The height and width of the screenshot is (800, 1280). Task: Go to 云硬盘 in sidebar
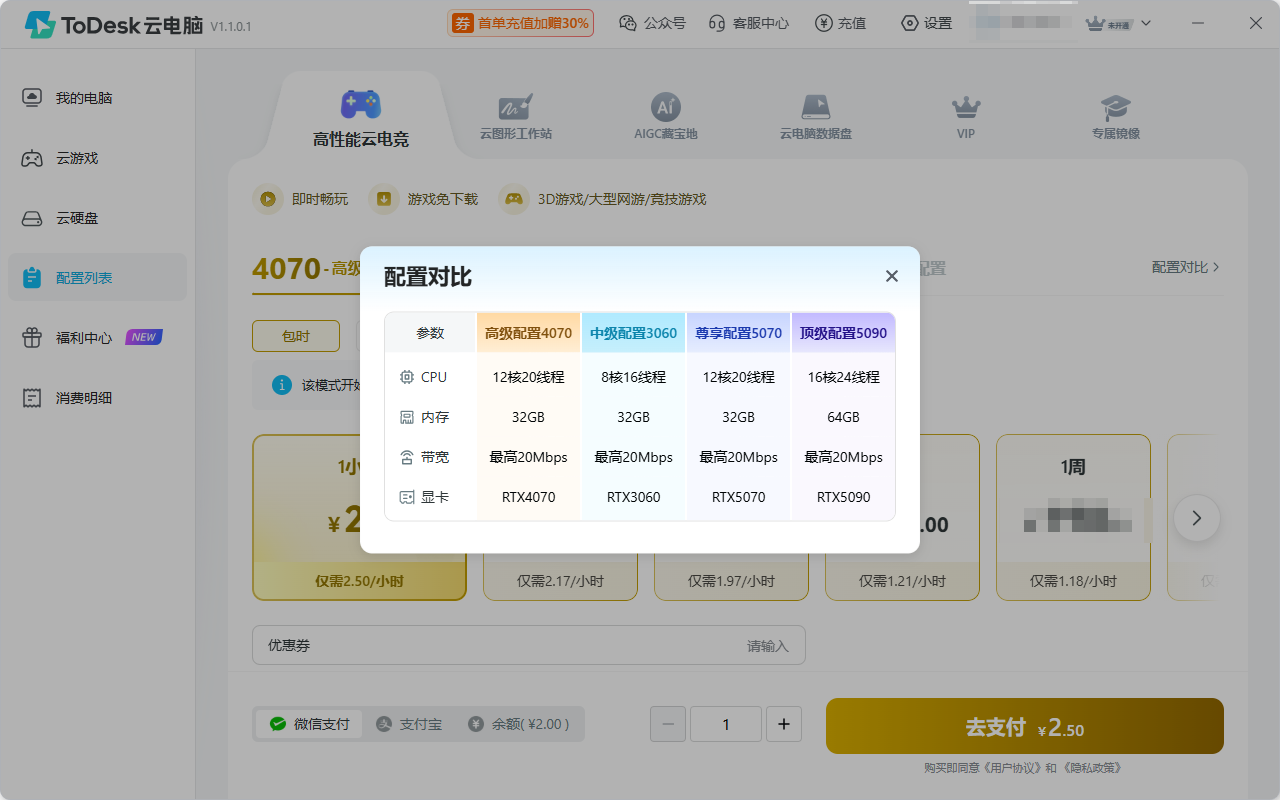click(97, 218)
